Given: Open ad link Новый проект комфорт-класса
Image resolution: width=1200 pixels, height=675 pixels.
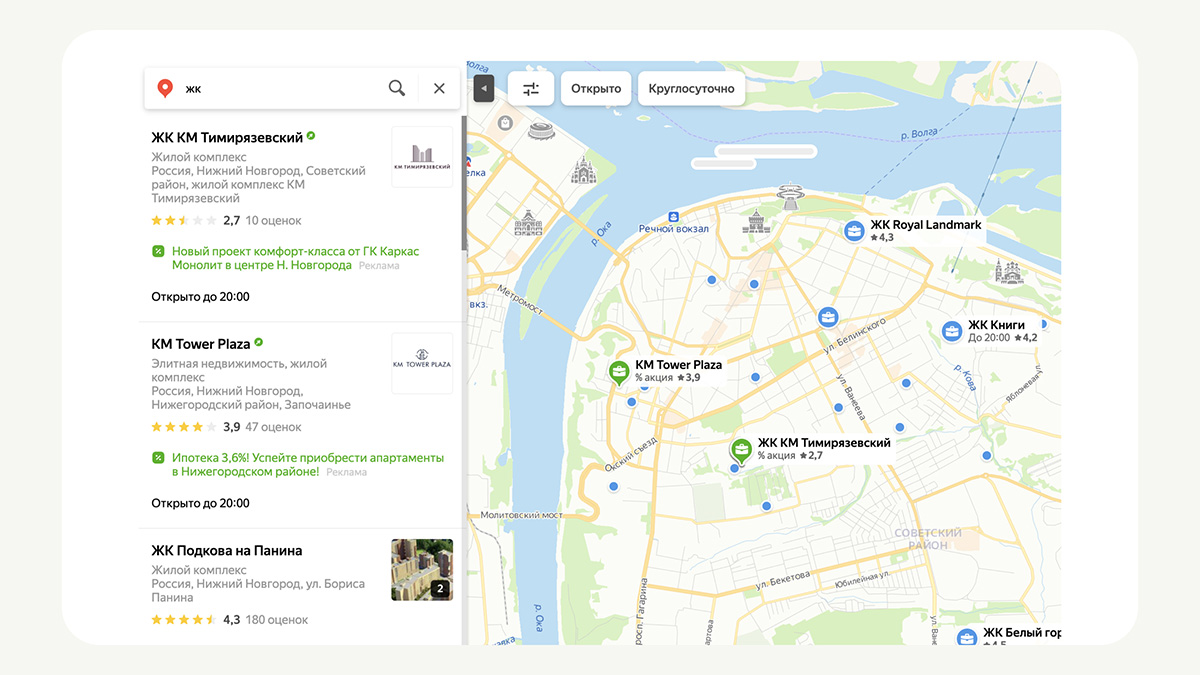Looking at the screenshot, I should pyautogui.click(x=295, y=258).
